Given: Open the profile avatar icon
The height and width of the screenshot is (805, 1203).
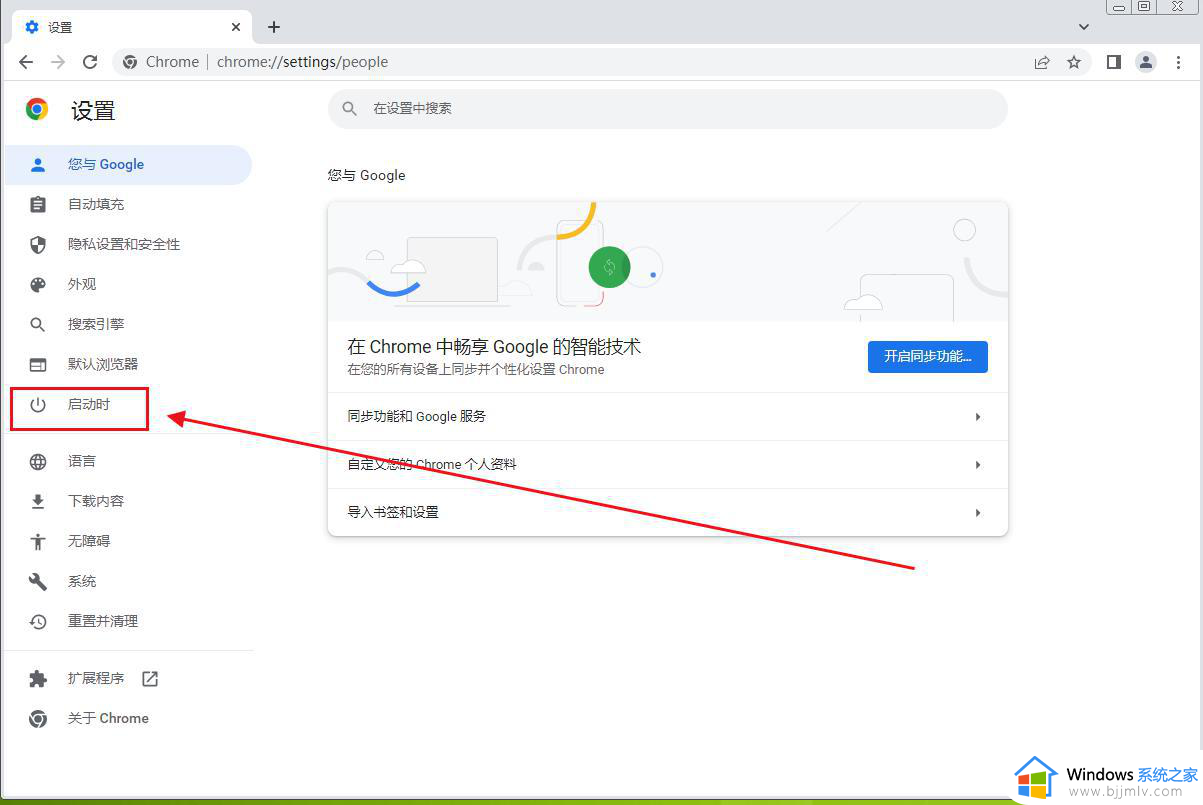Looking at the screenshot, I should pos(1146,62).
